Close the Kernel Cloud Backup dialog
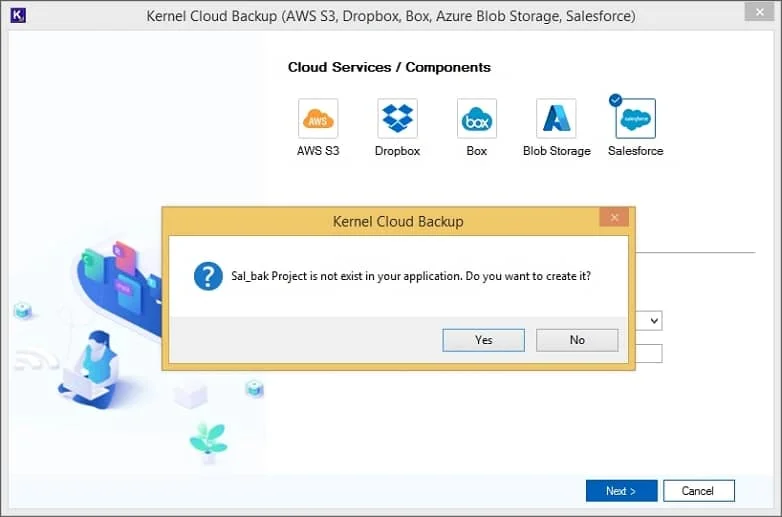This screenshot has height=517, width=782. [x=614, y=217]
